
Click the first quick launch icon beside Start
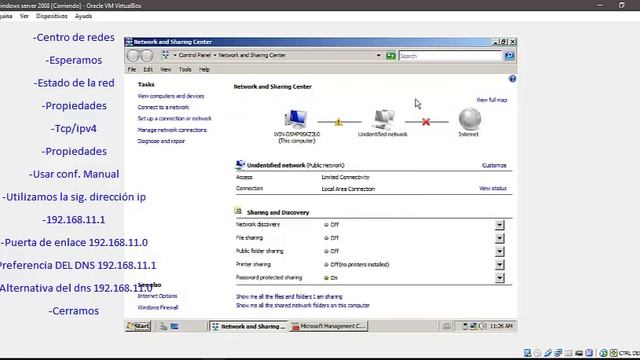click(x=163, y=326)
